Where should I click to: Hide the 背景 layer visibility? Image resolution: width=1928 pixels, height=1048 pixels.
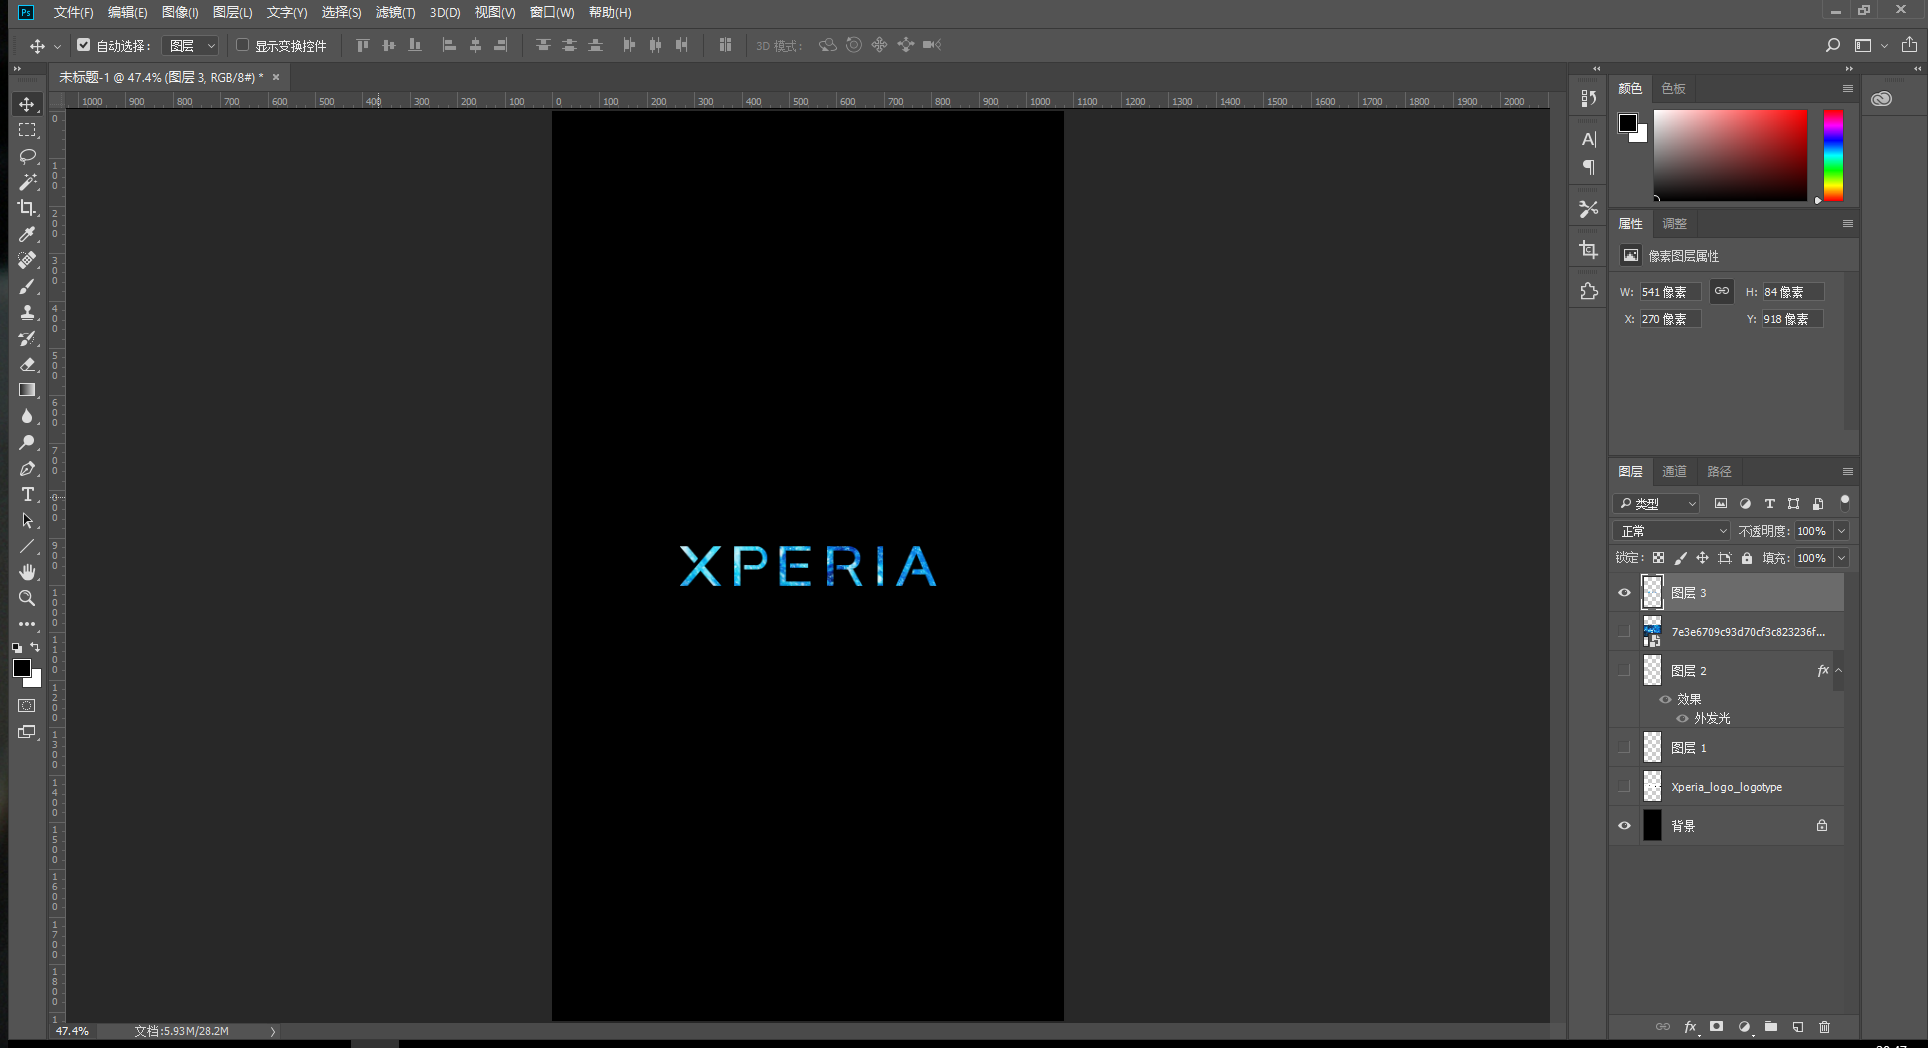(x=1624, y=826)
